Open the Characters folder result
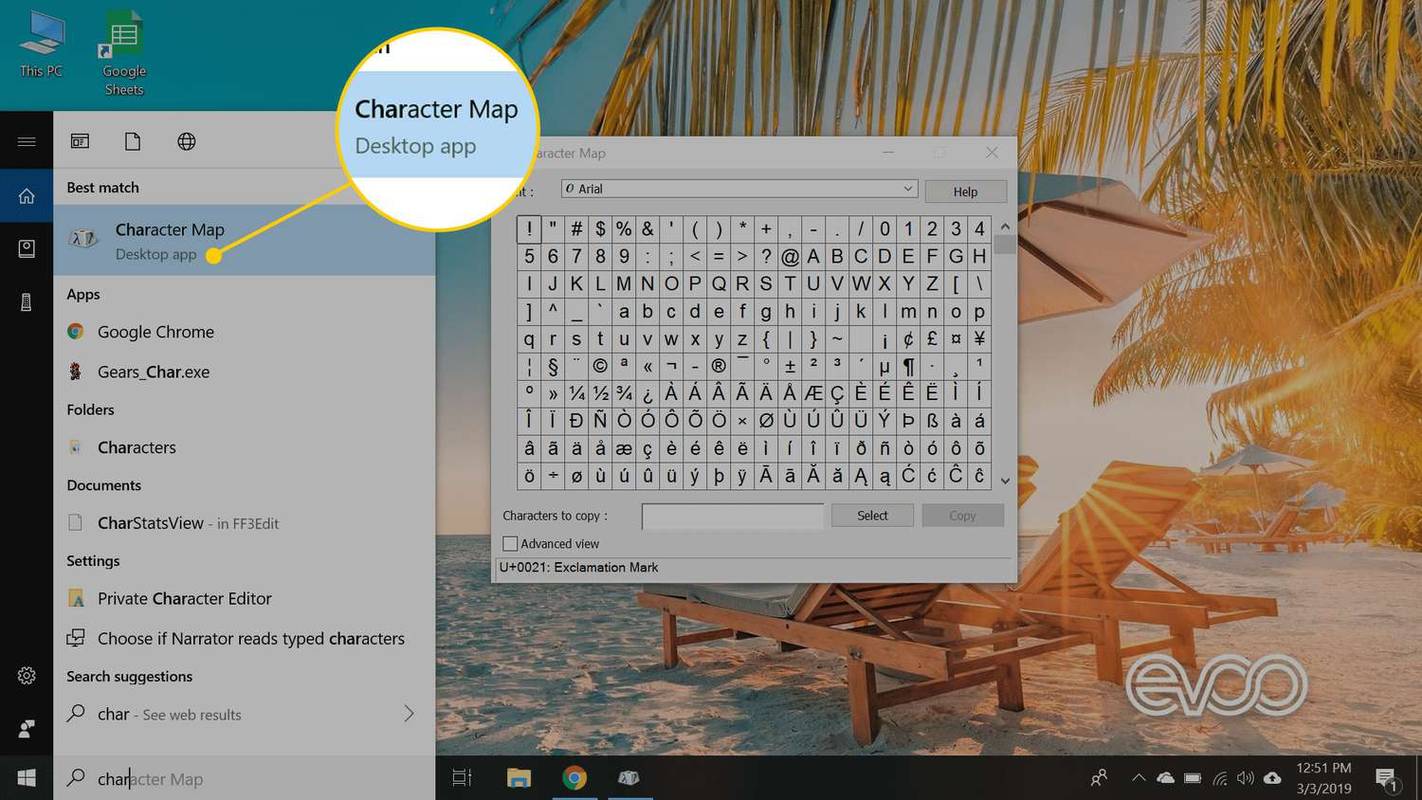This screenshot has width=1422, height=800. [244, 448]
